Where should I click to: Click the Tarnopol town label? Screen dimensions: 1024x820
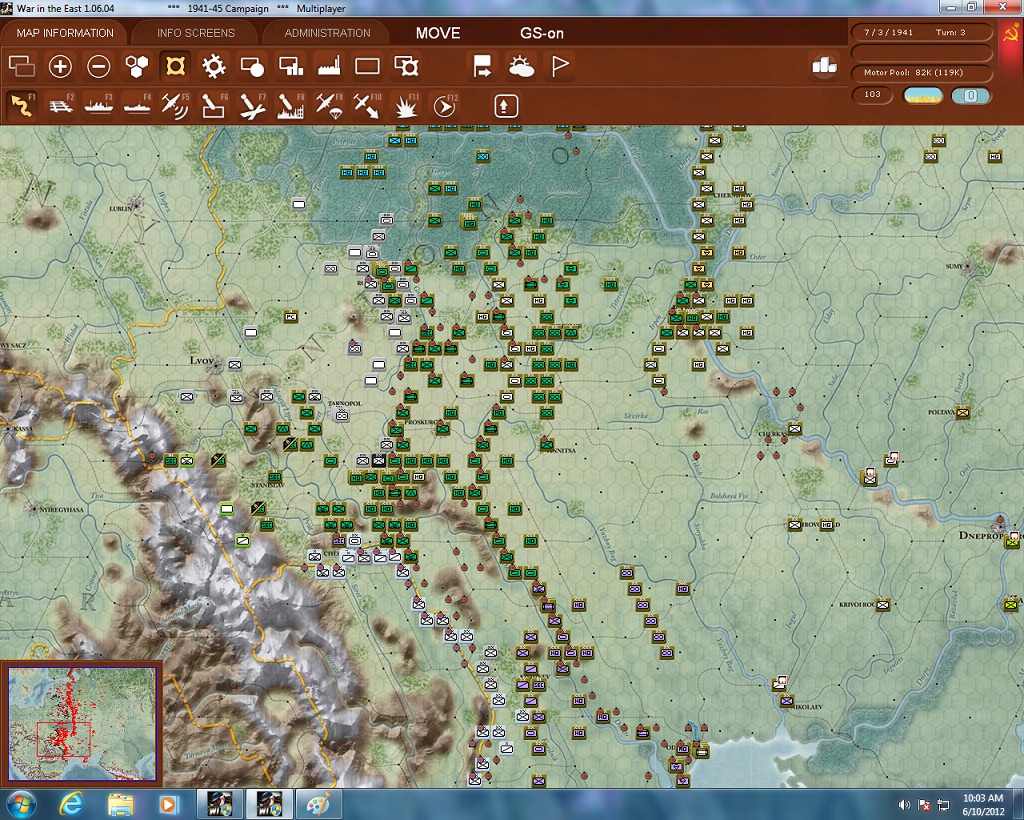[344, 403]
